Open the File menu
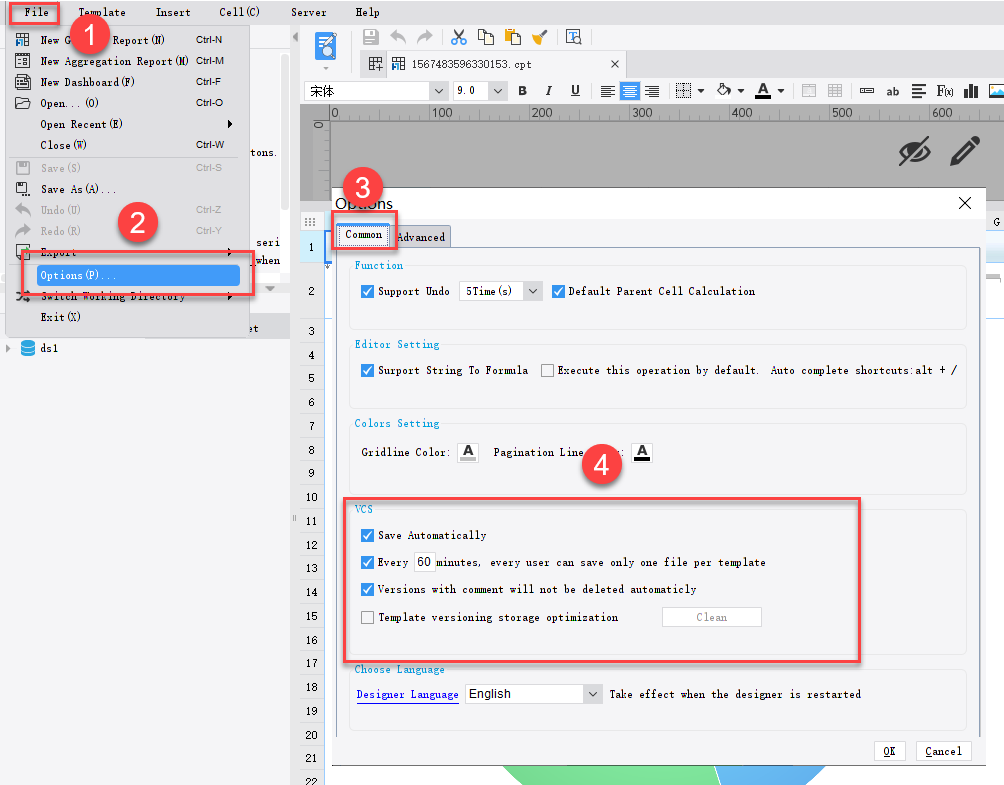The height and width of the screenshot is (785, 1004). pyautogui.click(x=36, y=12)
